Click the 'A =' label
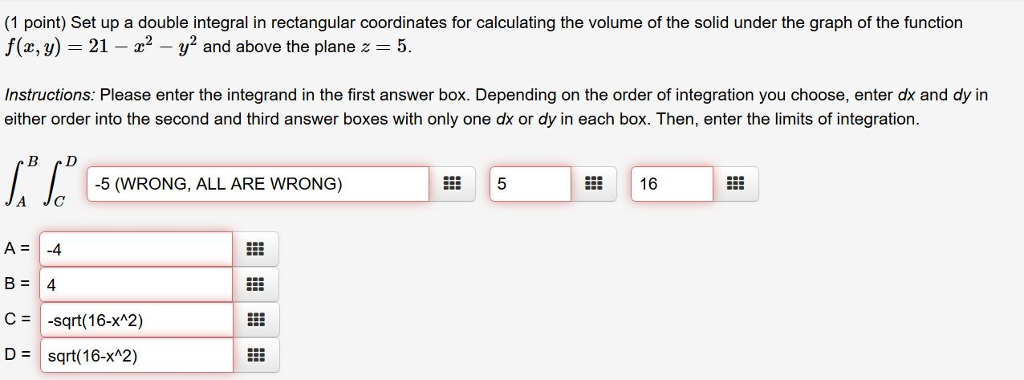The width and height of the screenshot is (1024, 380). coord(17,249)
